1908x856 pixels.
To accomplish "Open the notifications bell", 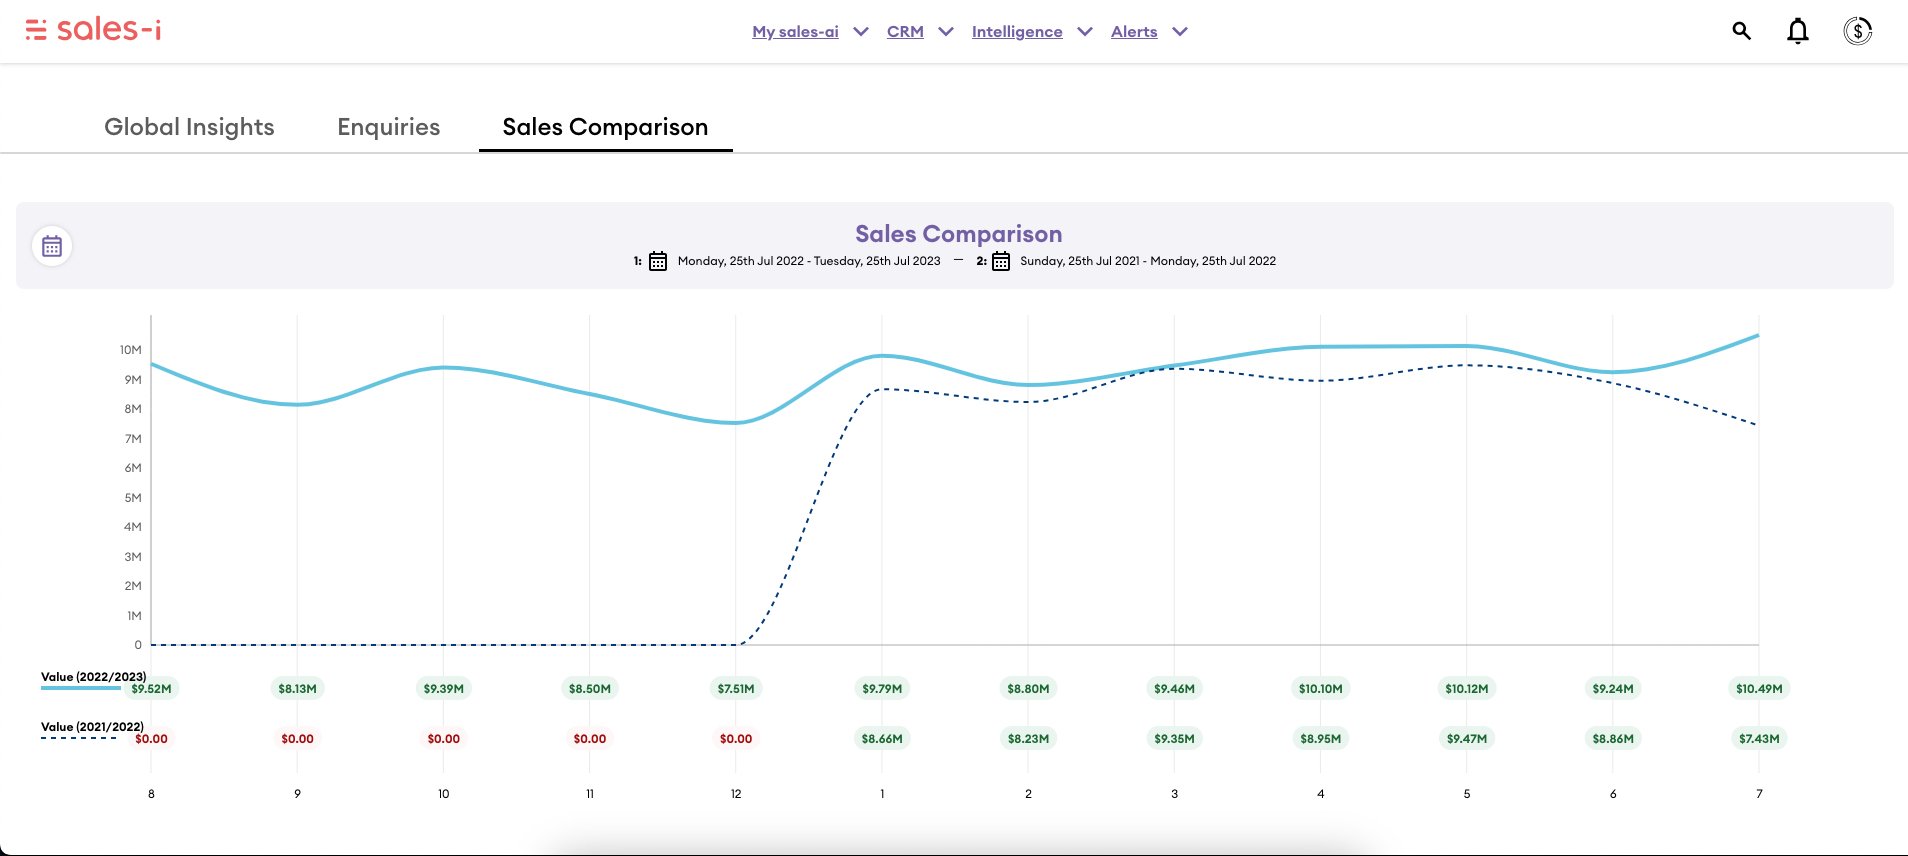I will 1797,31.
